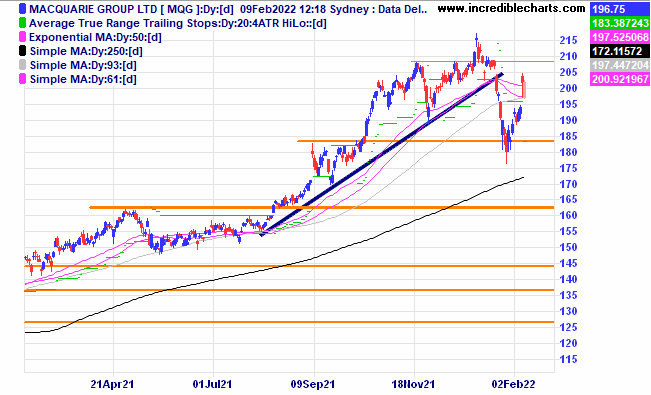Click the black Simple MA 250 legend marker
651x395 pixels.
[22, 51]
